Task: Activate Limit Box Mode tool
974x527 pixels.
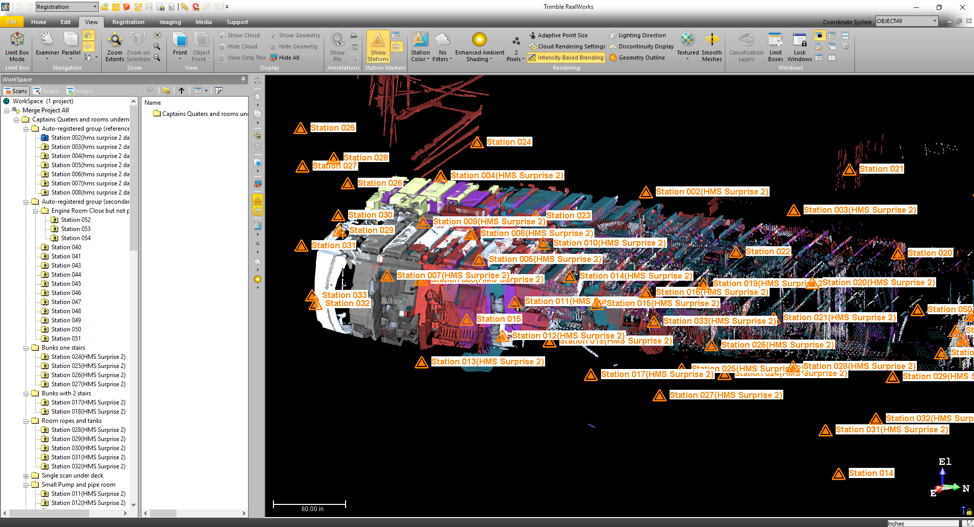Action: pyautogui.click(x=17, y=47)
